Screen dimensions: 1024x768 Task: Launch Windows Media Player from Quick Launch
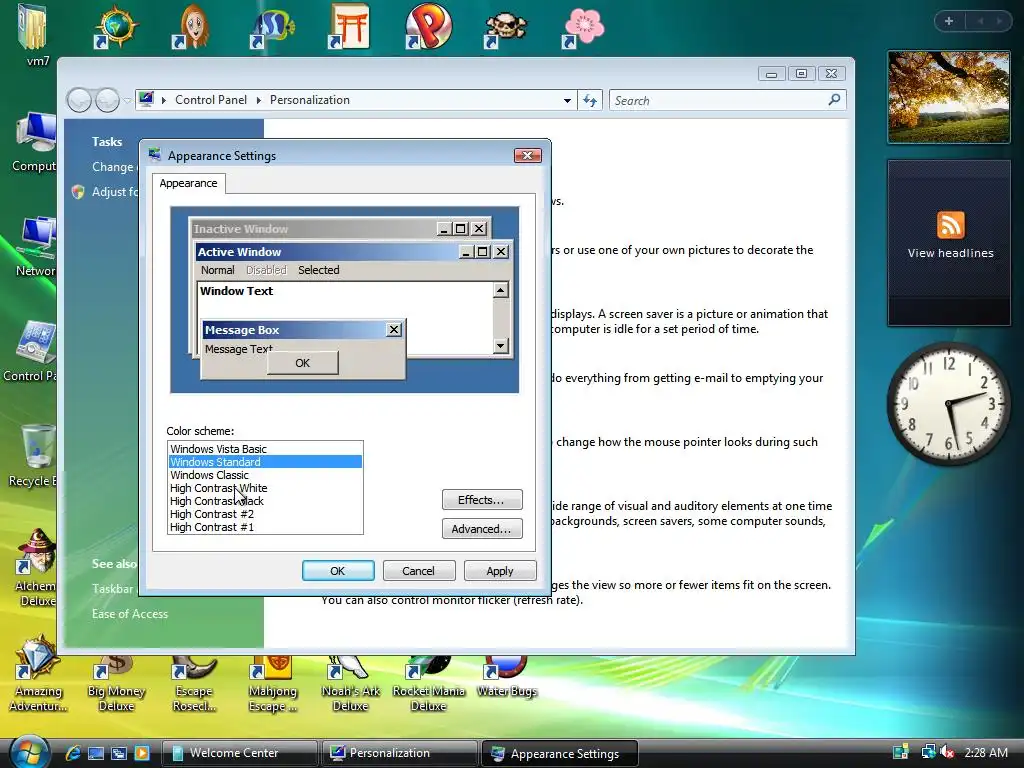tap(142, 753)
